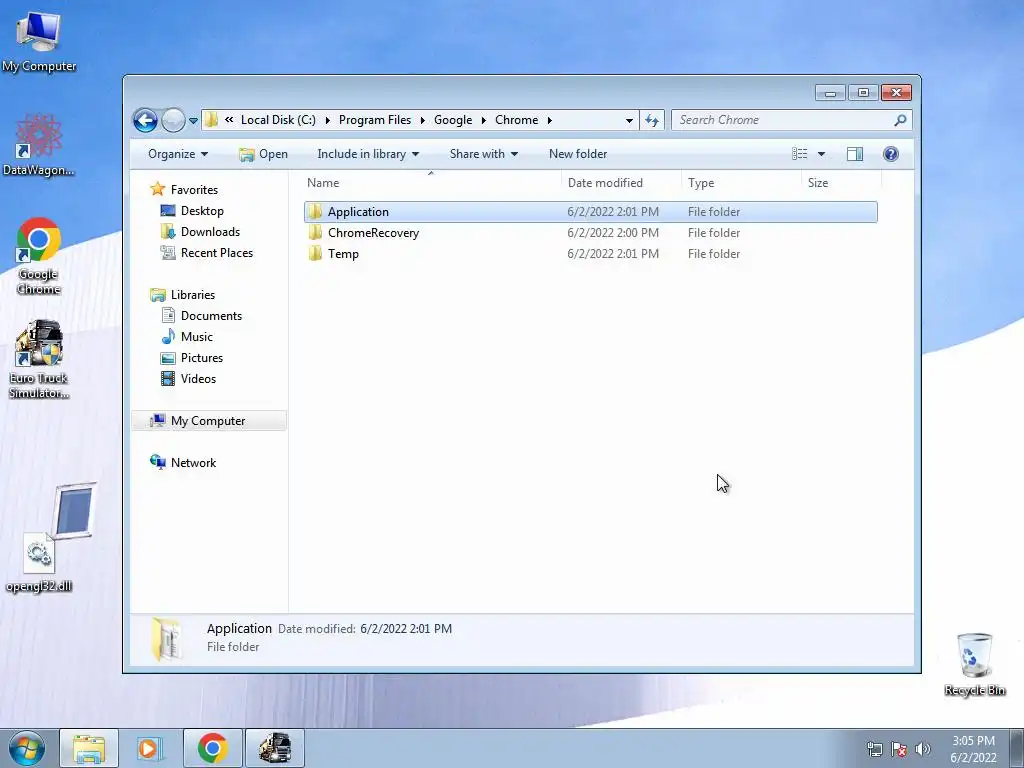Select Favorites in navigation pane

tap(194, 190)
